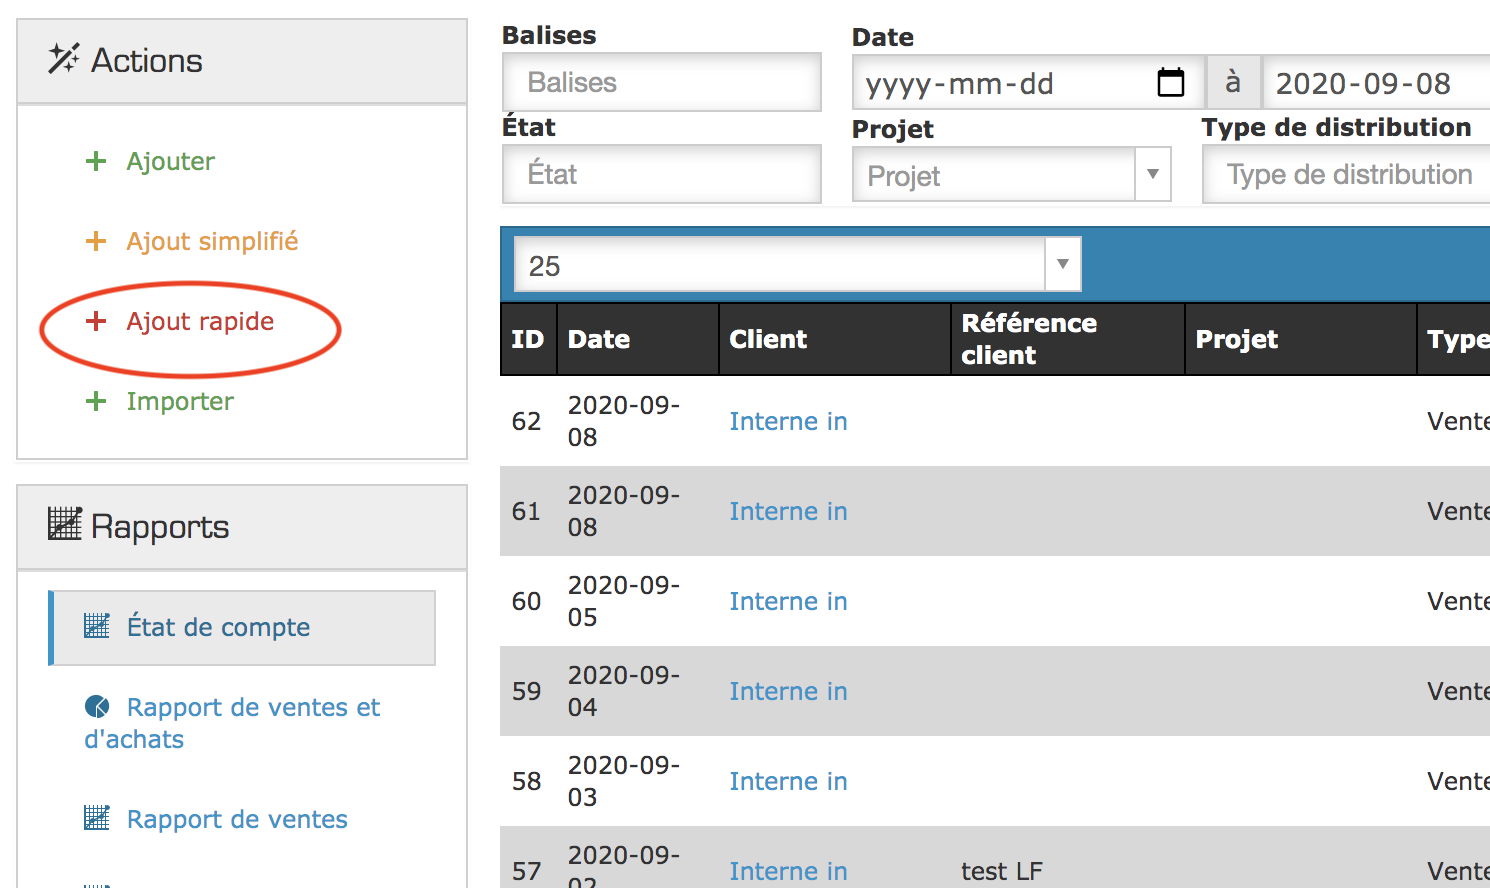Open the Rapport de ventes menu item

(x=237, y=819)
